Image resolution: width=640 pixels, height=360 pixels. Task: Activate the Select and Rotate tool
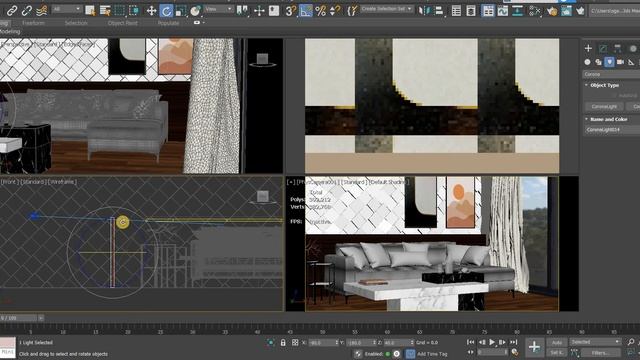(x=166, y=11)
